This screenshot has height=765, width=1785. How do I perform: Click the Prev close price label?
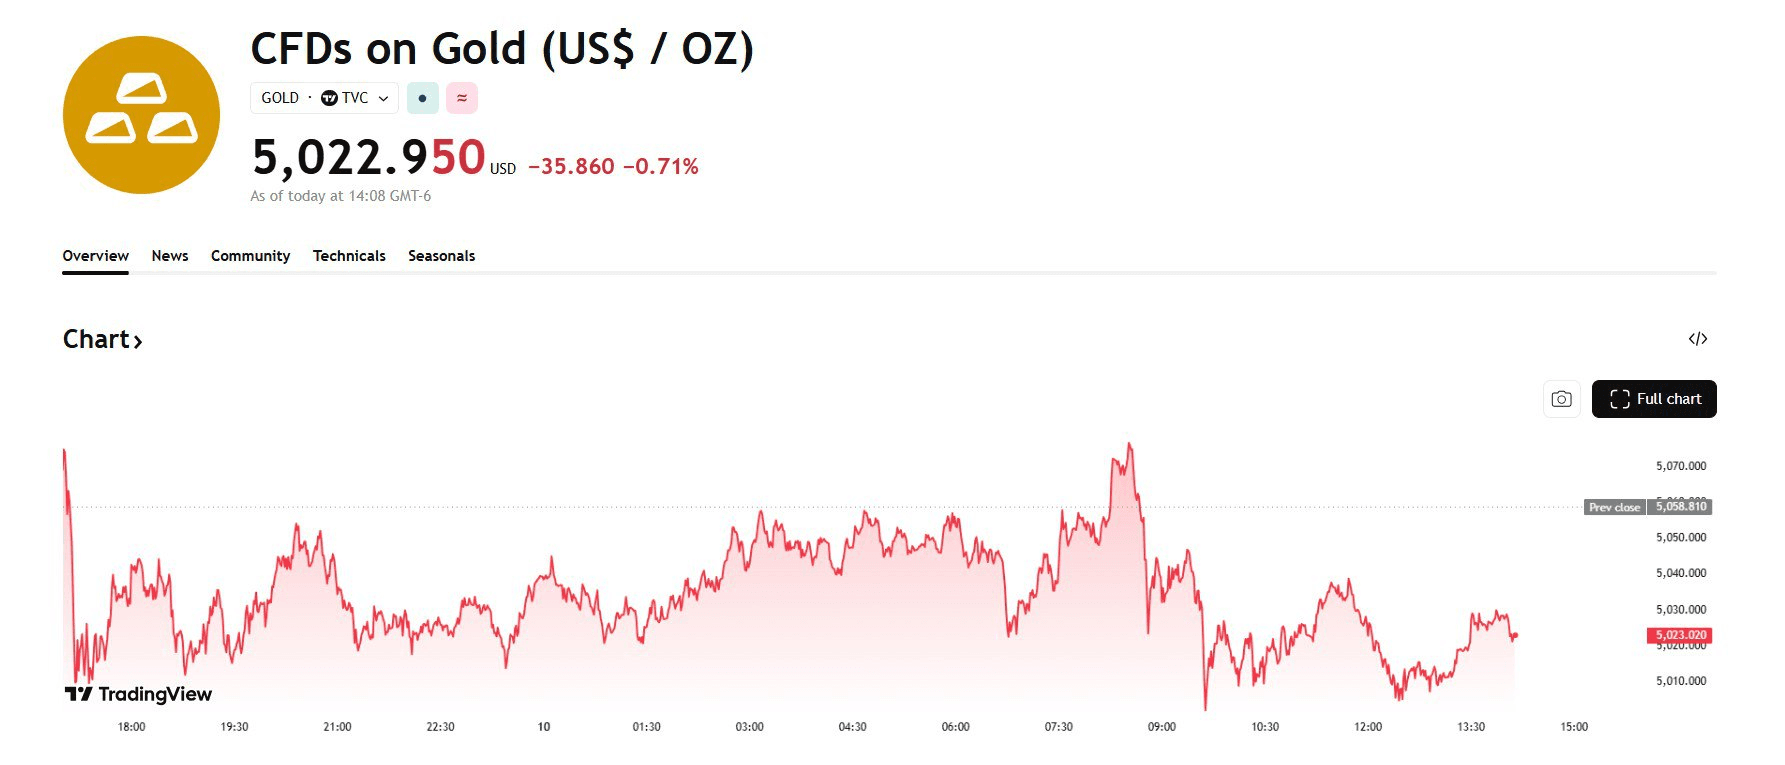pyautogui.click(x=1614, y=507)
